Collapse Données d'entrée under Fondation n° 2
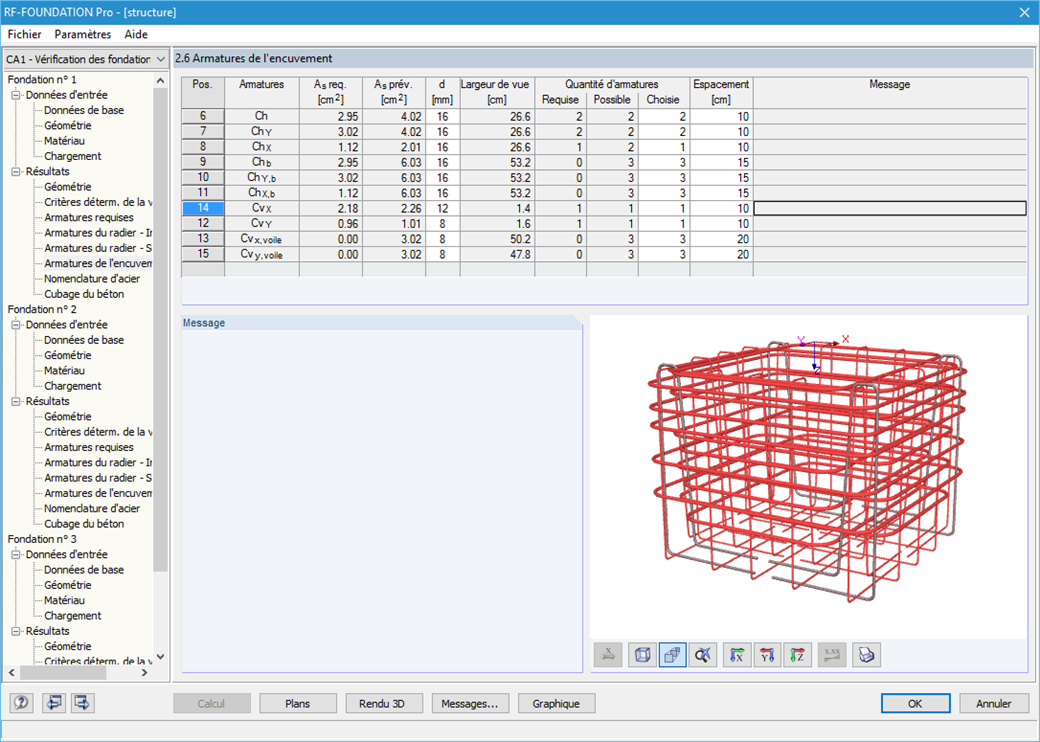The width and height of the screenshot is (1040, 742). pyautogui.click(x=16, y=325)
